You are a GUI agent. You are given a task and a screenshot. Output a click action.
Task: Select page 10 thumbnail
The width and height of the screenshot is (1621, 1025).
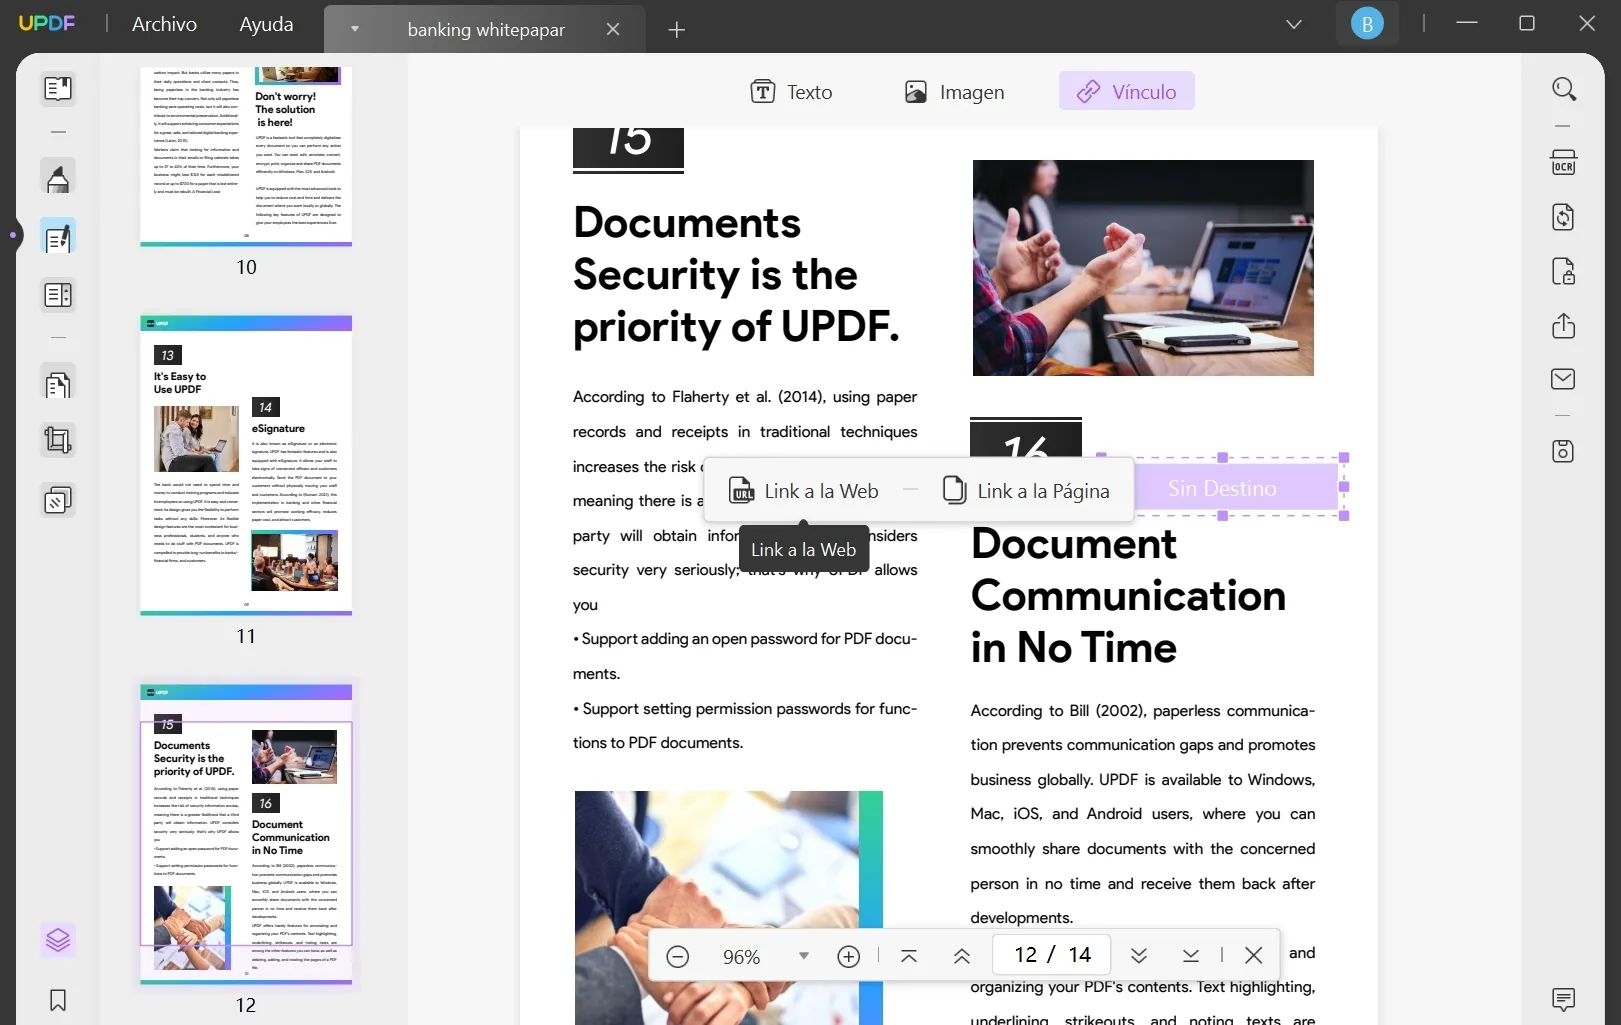coord(246,156)
